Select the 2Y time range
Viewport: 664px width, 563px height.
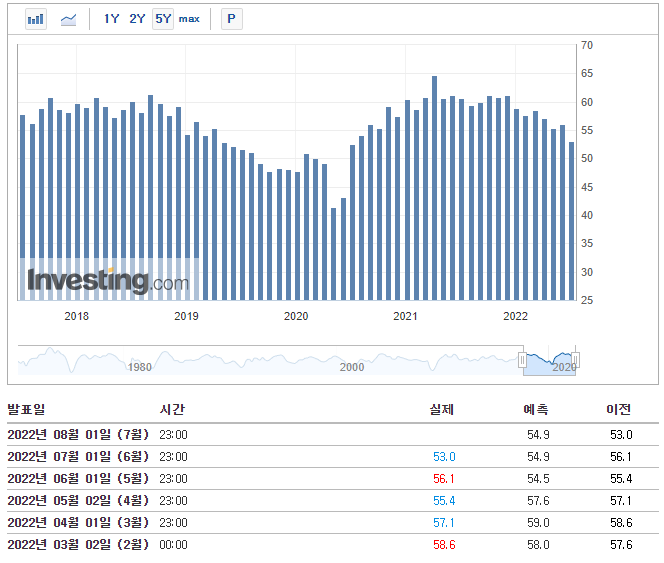pyautogui.click(x=137, y=19)
